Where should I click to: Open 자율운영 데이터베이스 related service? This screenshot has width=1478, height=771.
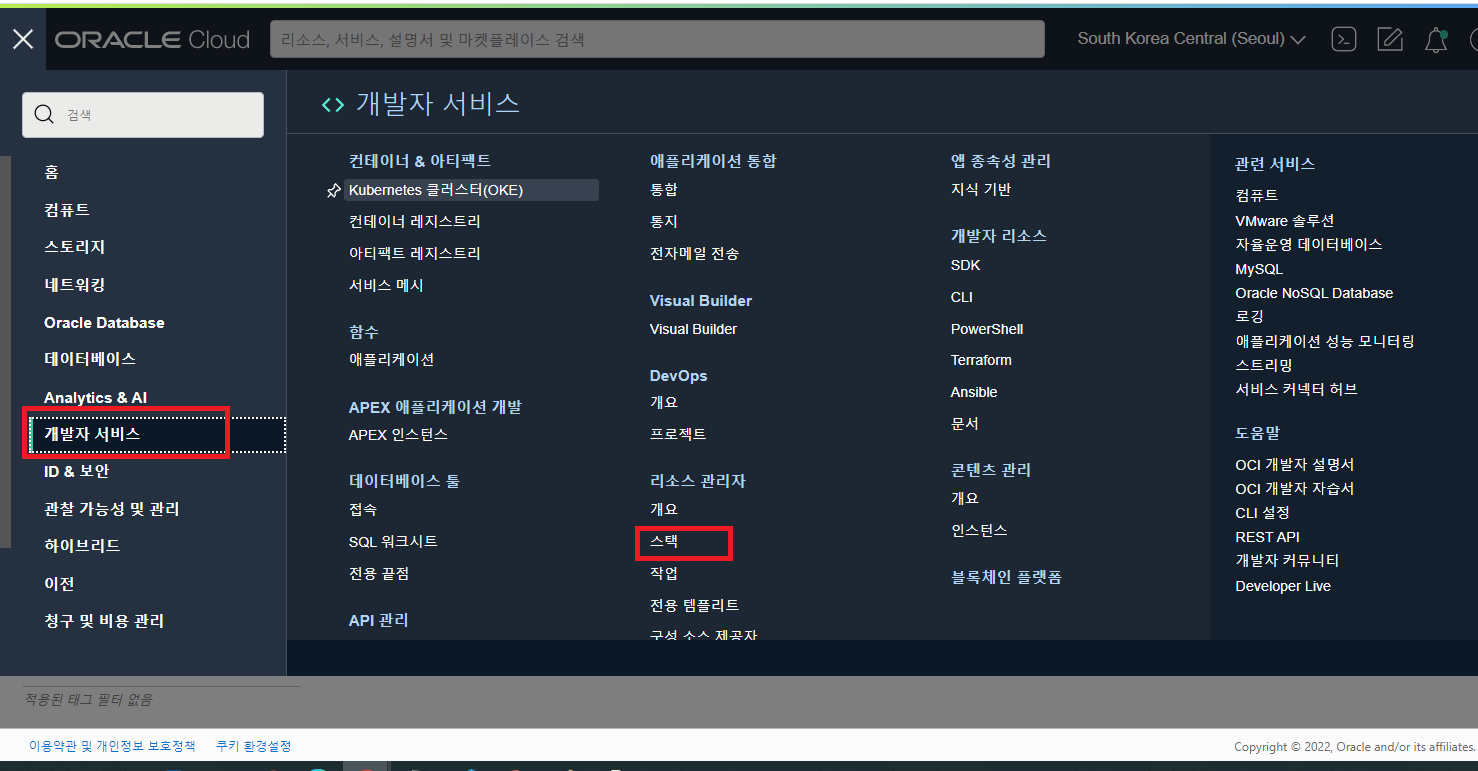1308,244
